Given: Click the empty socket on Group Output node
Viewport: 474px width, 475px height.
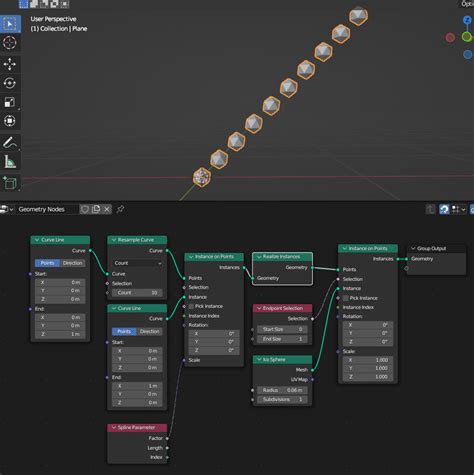Looking at the screenshot, I should tap(406, 268).
